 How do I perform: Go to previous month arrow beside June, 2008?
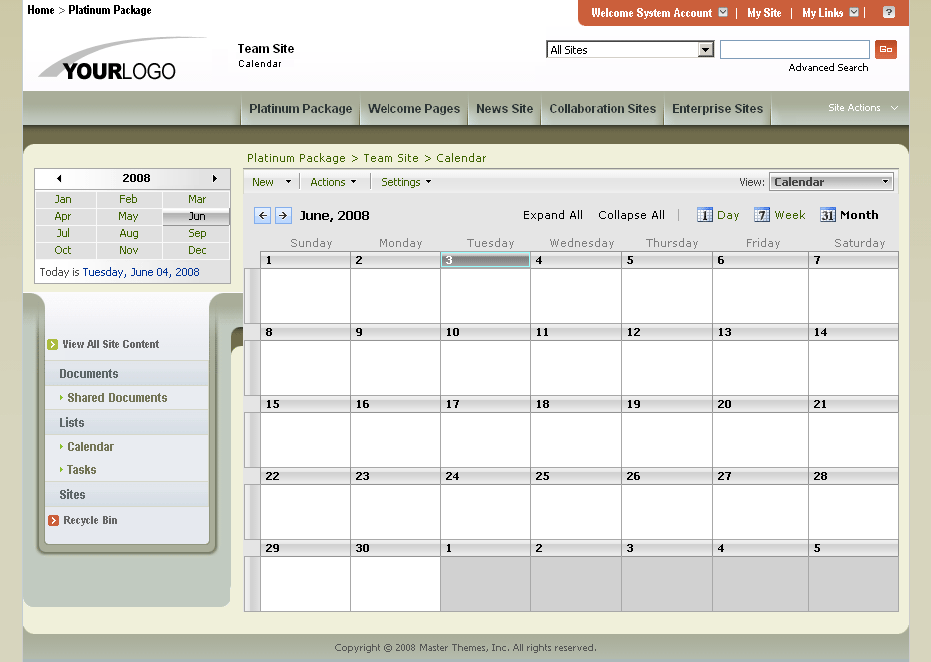(x=263, y=215)
